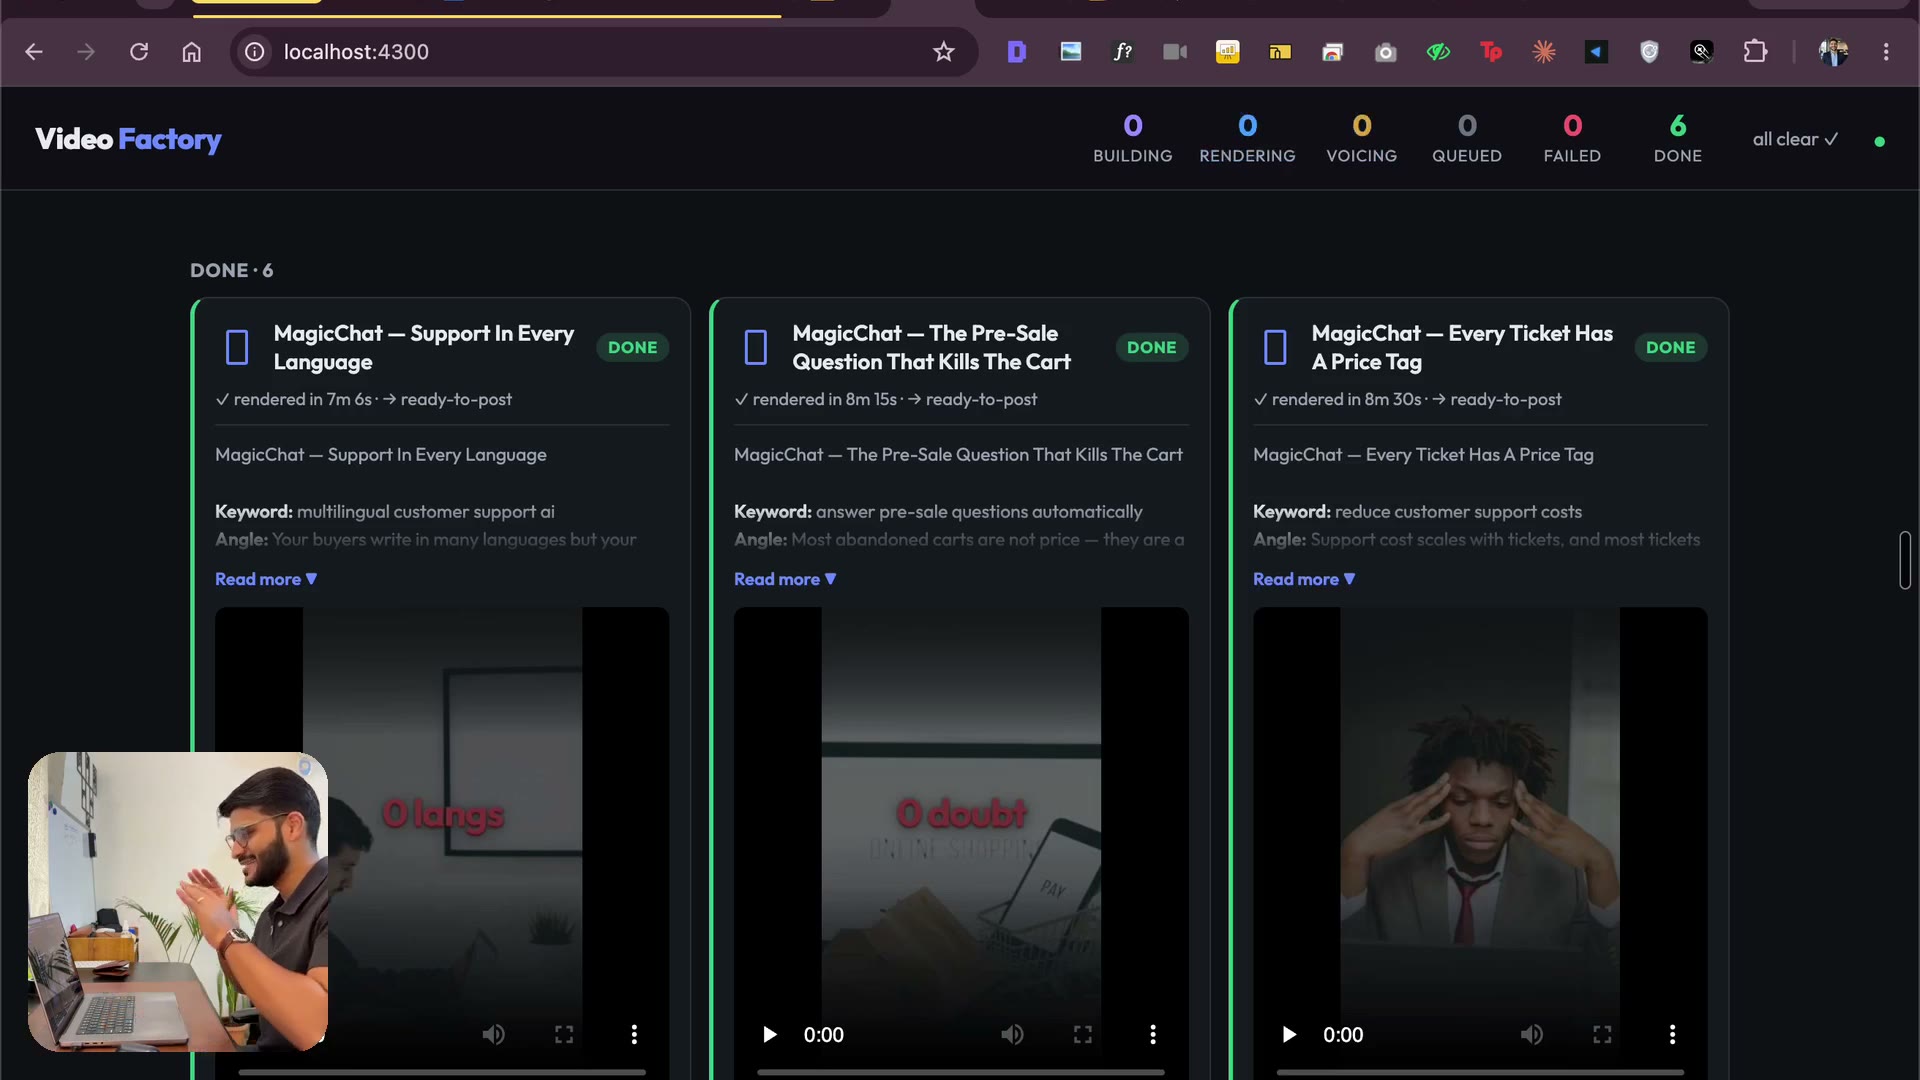Click 'rendered in 8m 30s' status text

(x=1346, y=399)
